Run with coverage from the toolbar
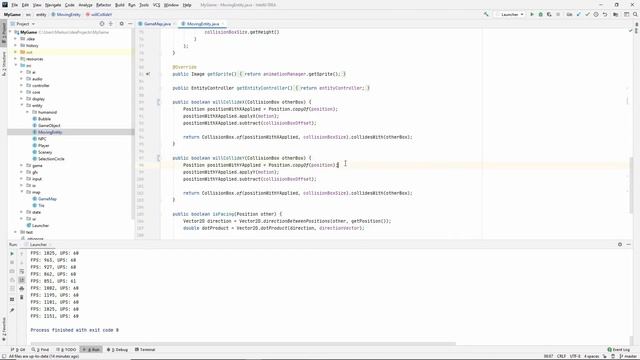The width and height of the screenshot is (640, 360). click(549, 14)
